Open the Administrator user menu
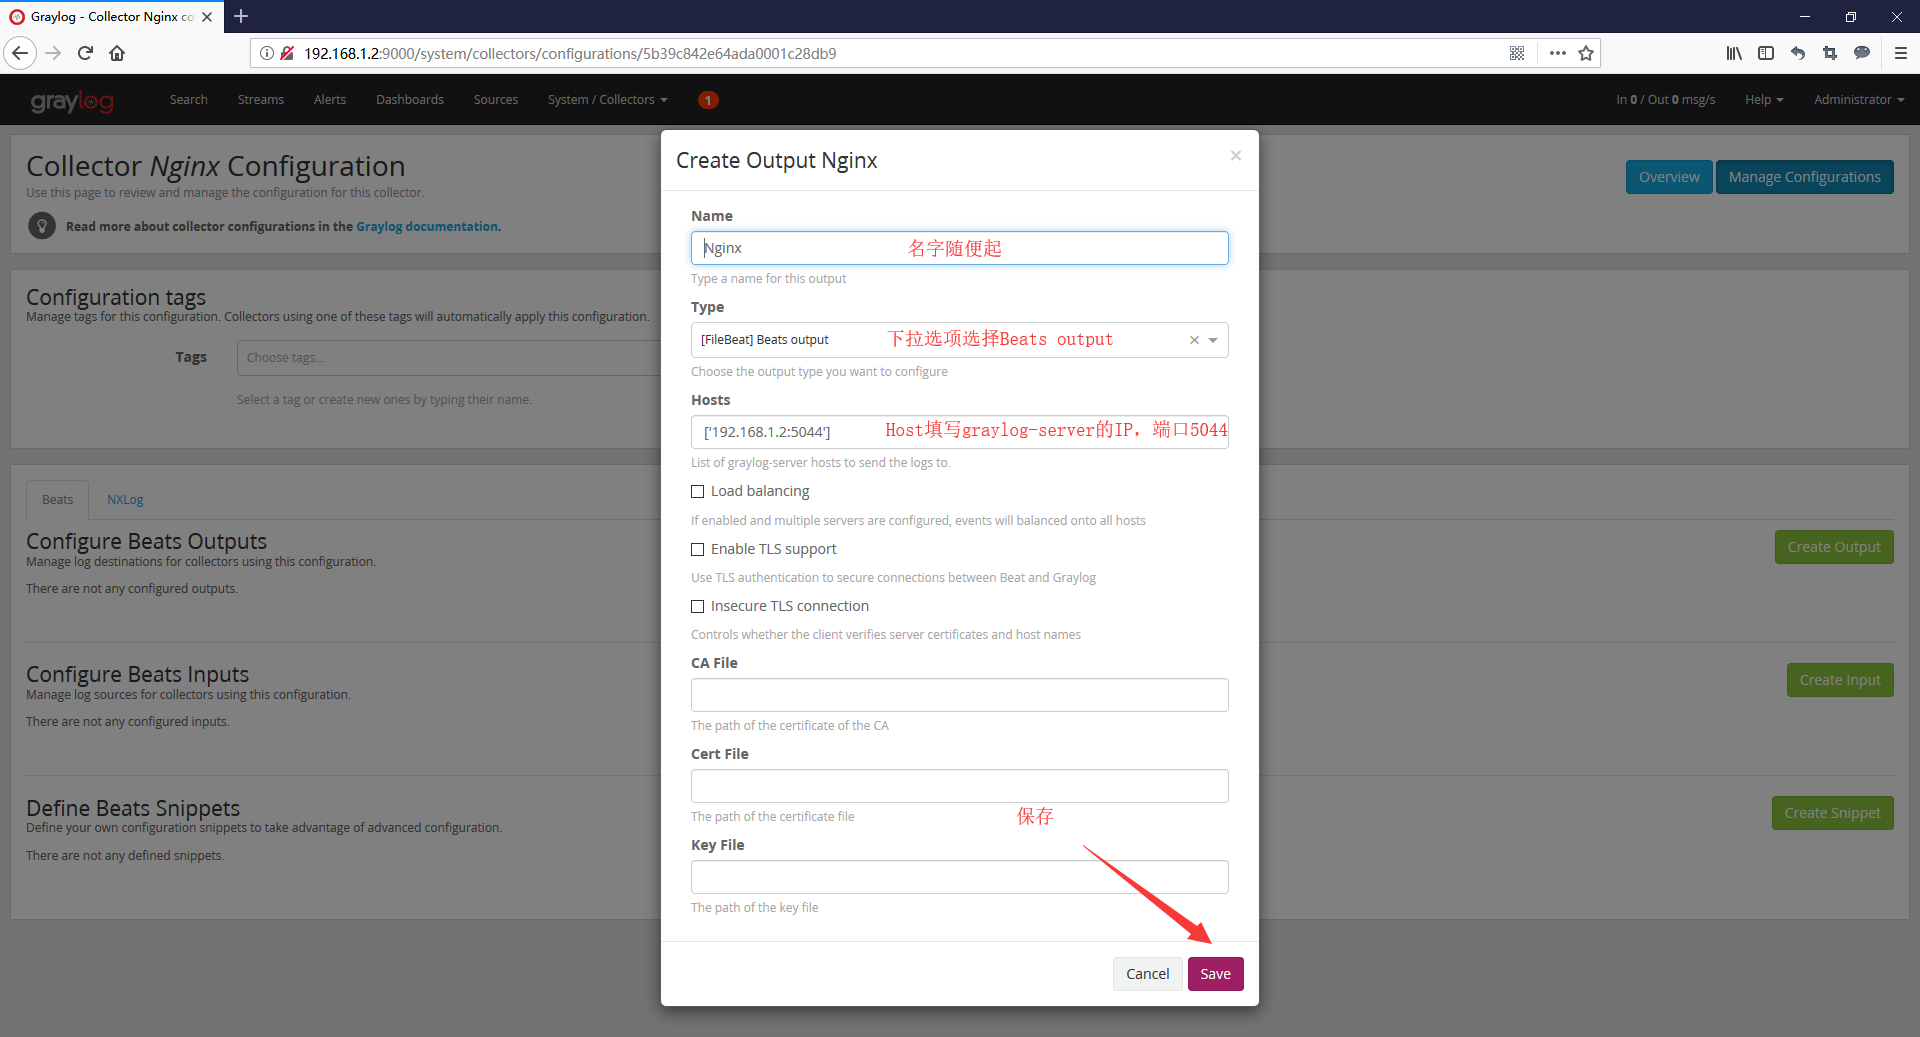The height and width of the screenshot is (1037, 1920). point(1859,100)
